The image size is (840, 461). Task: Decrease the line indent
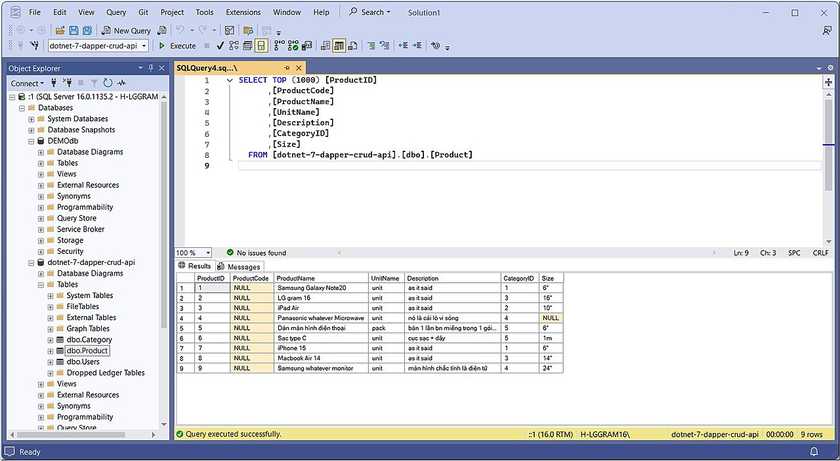tap(403, 46)
